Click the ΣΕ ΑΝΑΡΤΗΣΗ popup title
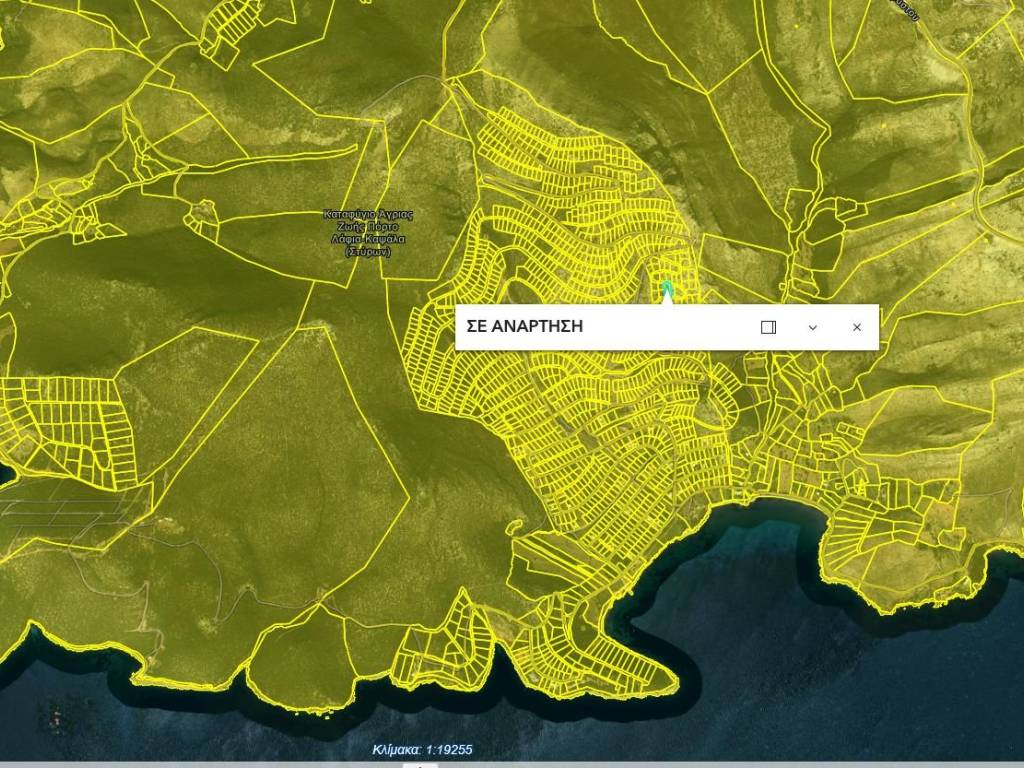The width and height of the screenshot is (1024, 768). 525,327
